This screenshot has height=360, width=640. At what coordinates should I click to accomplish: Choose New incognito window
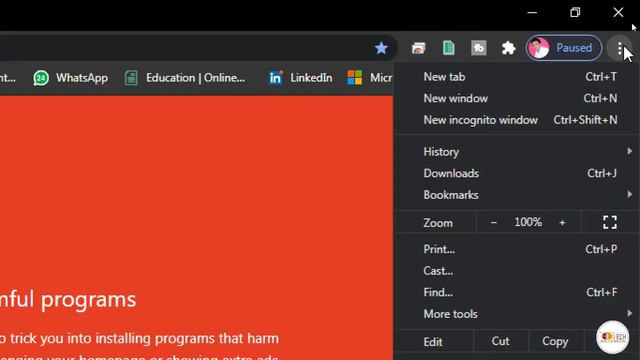(x=516, y=120)
